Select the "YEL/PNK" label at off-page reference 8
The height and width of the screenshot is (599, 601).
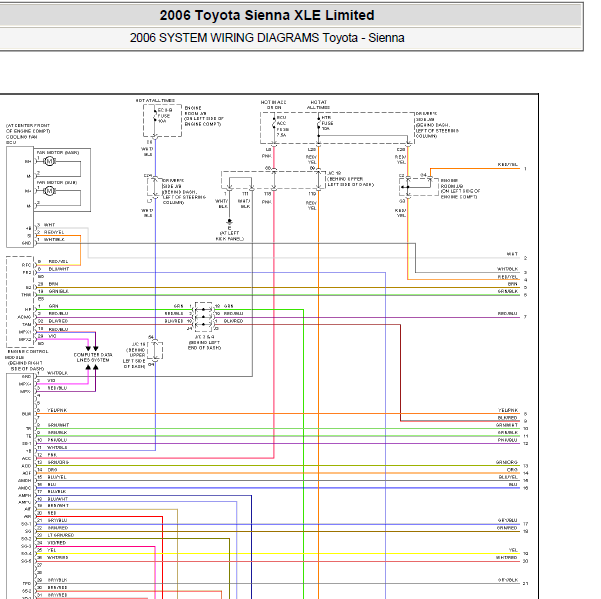(508, 410)
